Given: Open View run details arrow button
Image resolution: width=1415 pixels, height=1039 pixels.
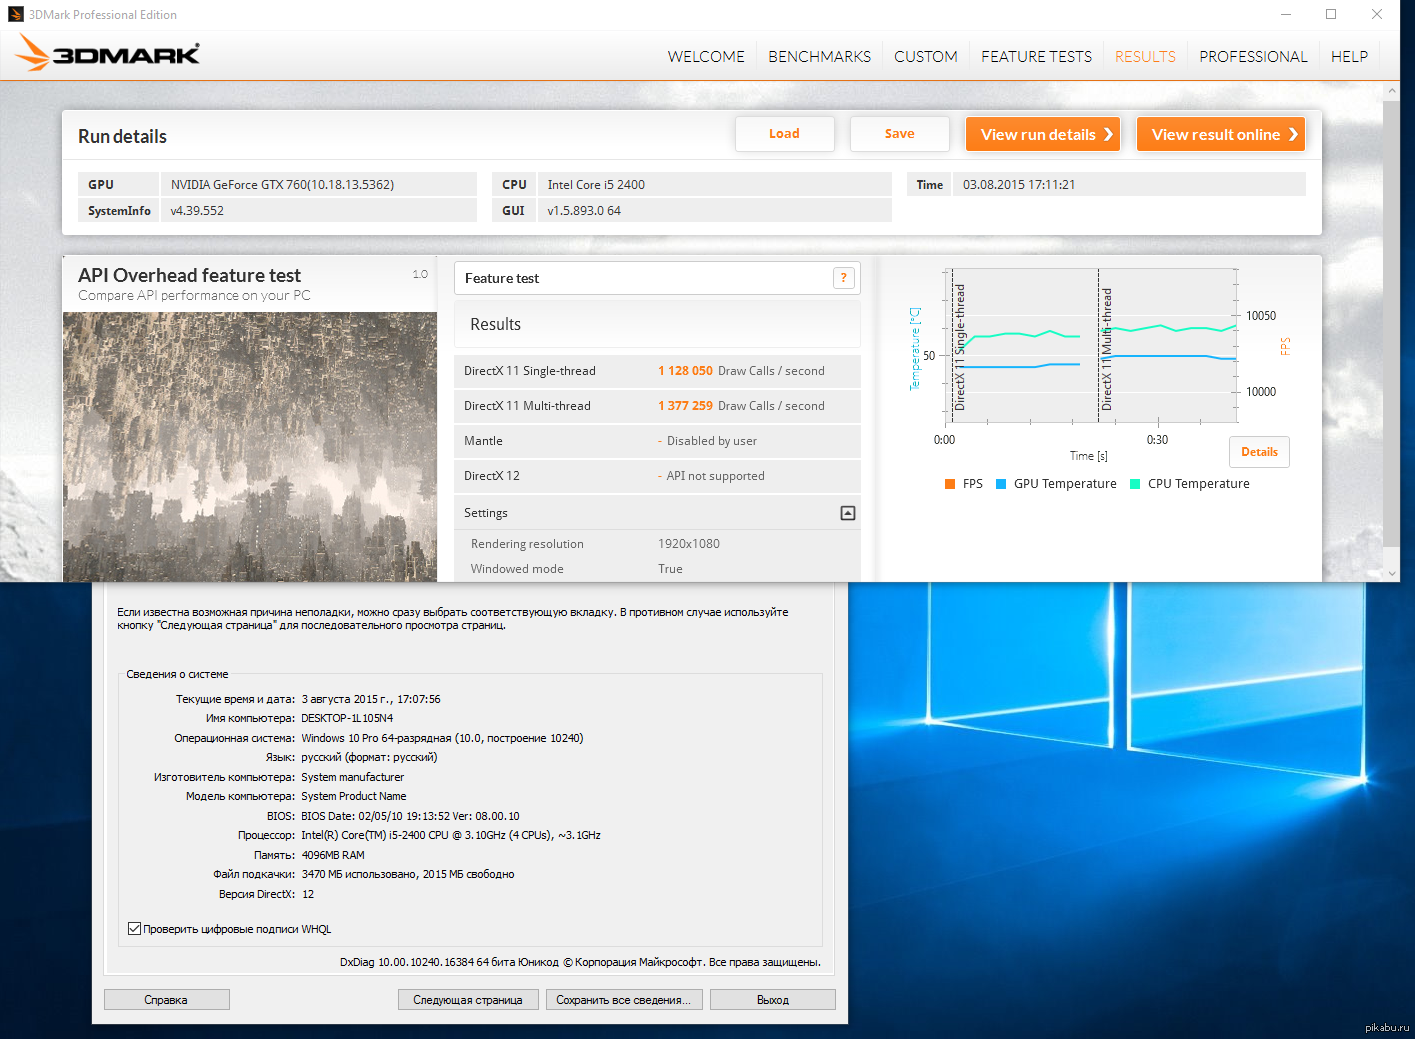Looking at the screenshot, I should (1042, 134).
